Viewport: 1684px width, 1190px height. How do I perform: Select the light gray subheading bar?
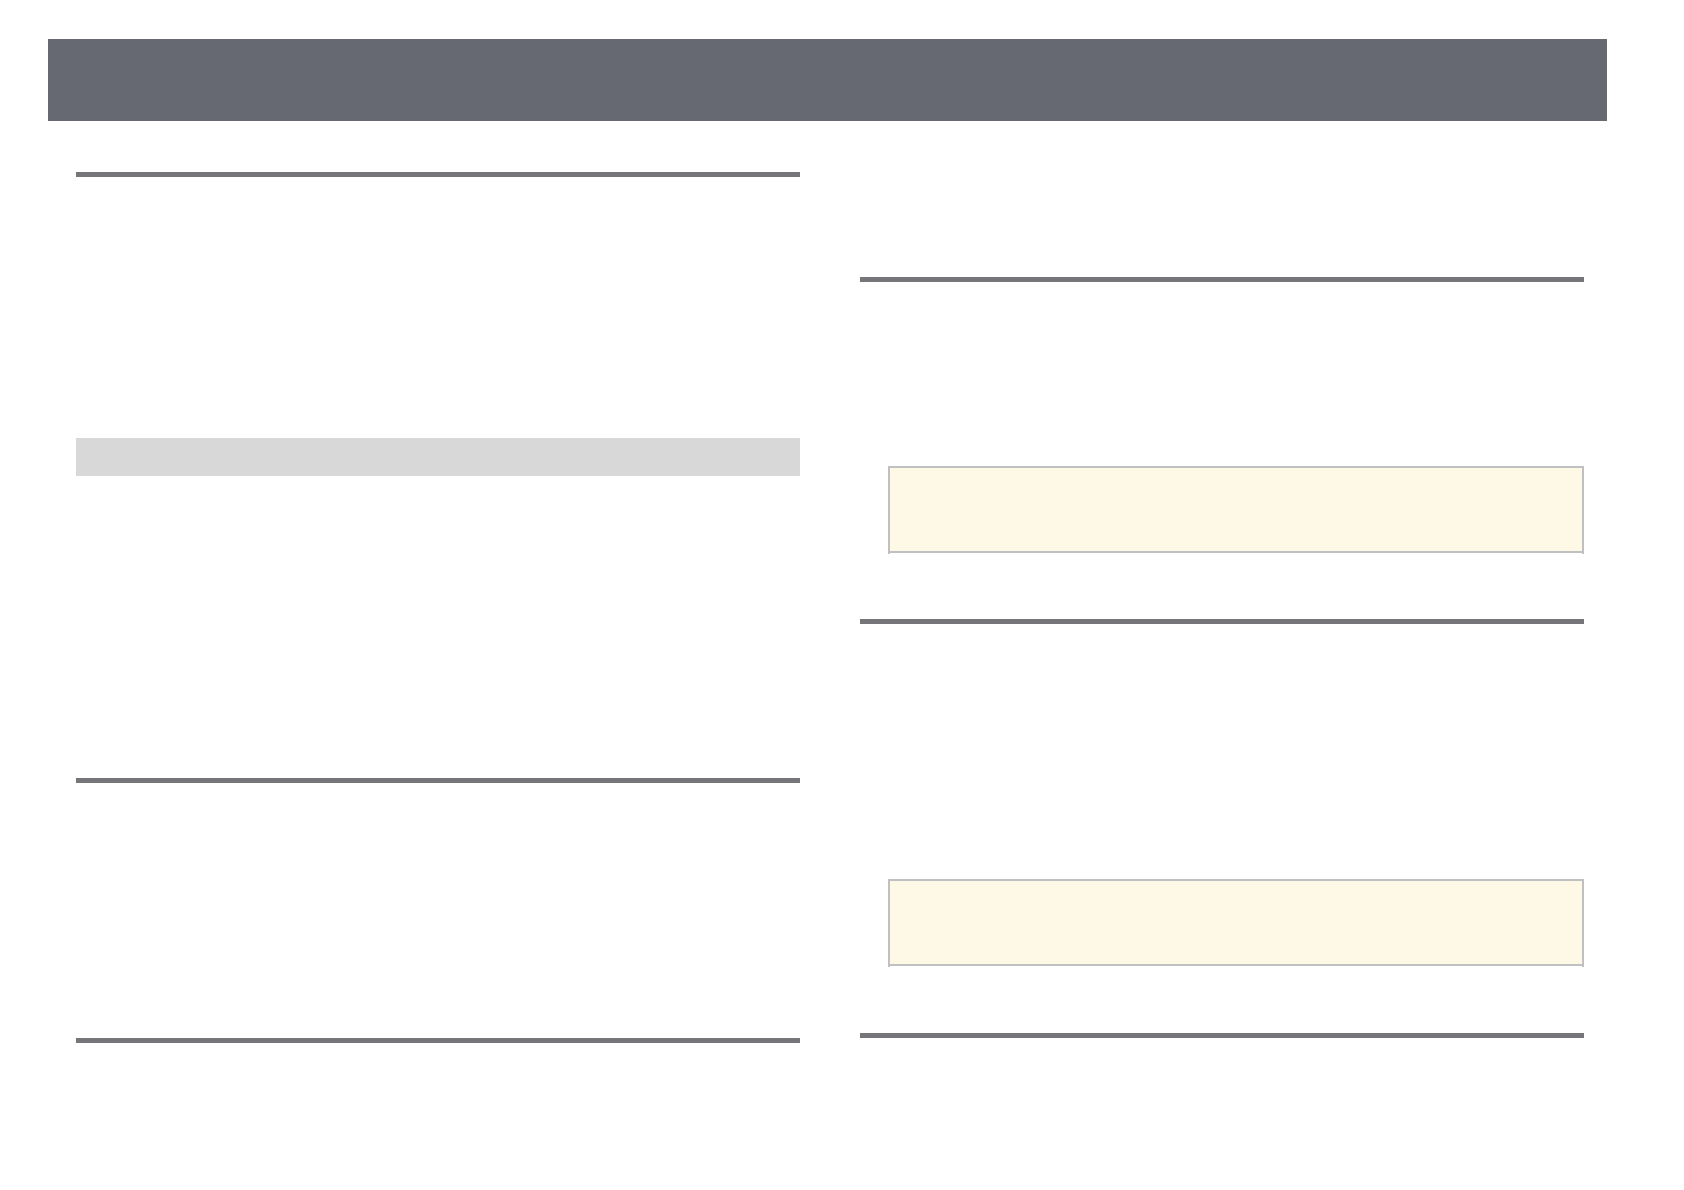437,457
